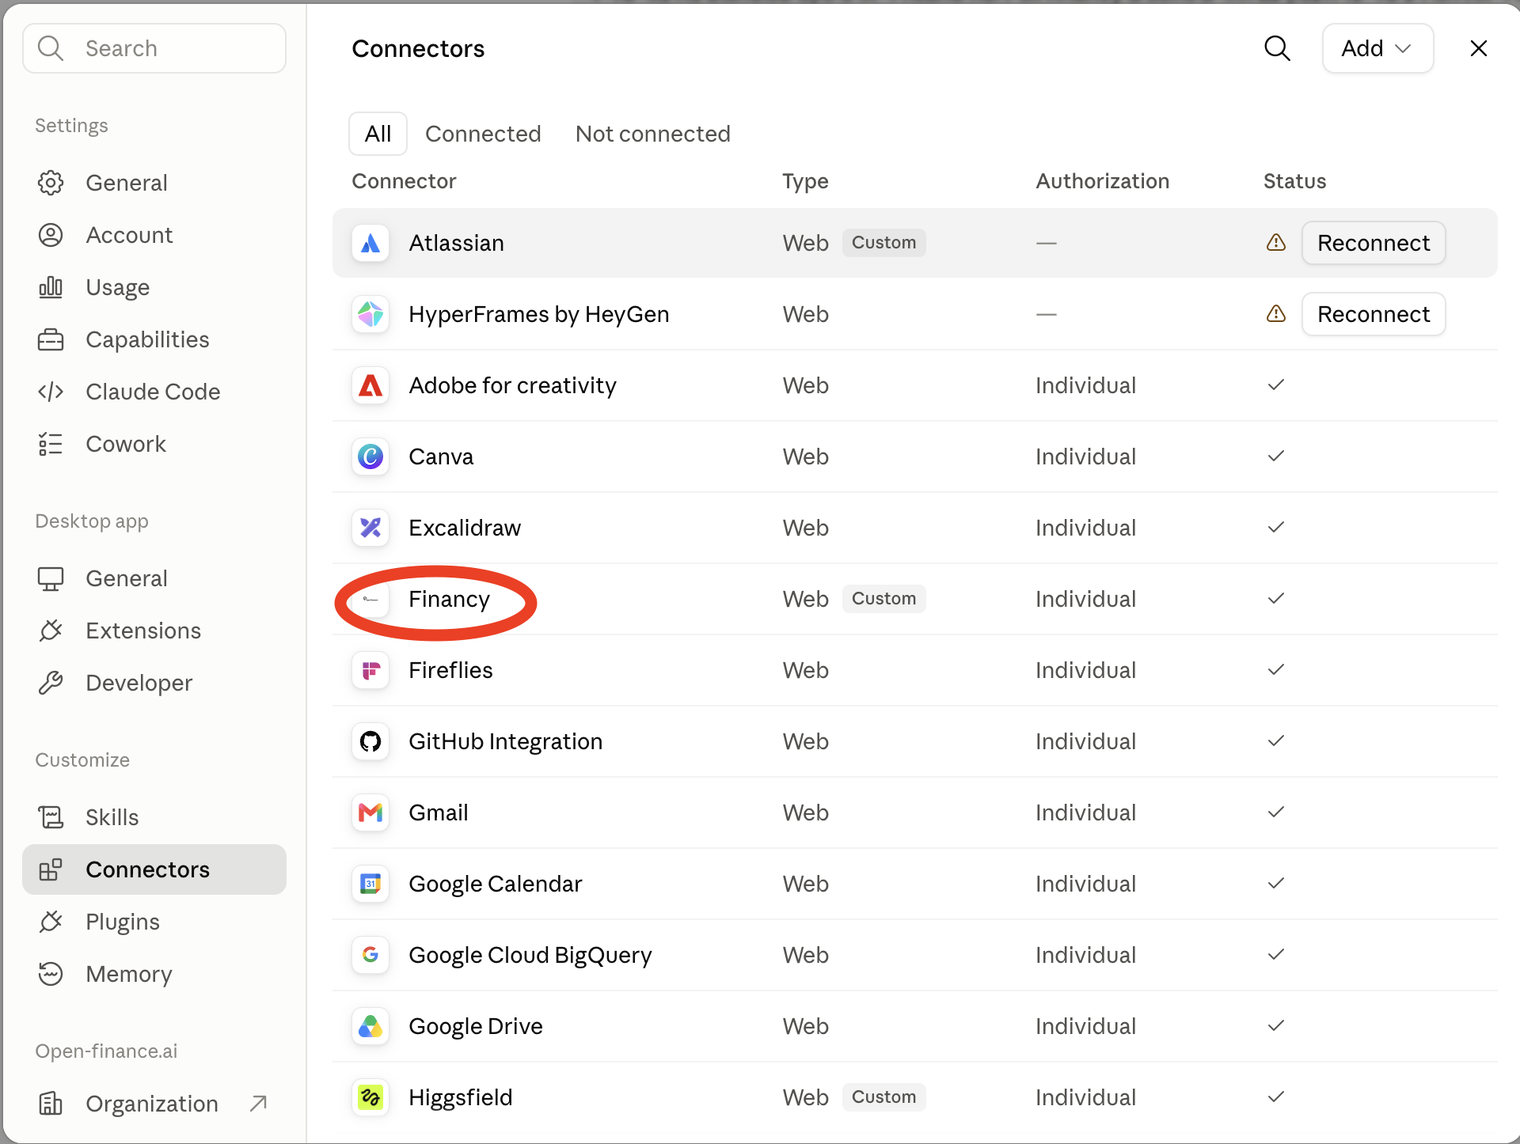Image resolution: width=1520 pixels, height=1144 pixels.
Task: Select the Excalidraw connector name
Action: click(465, 528)
